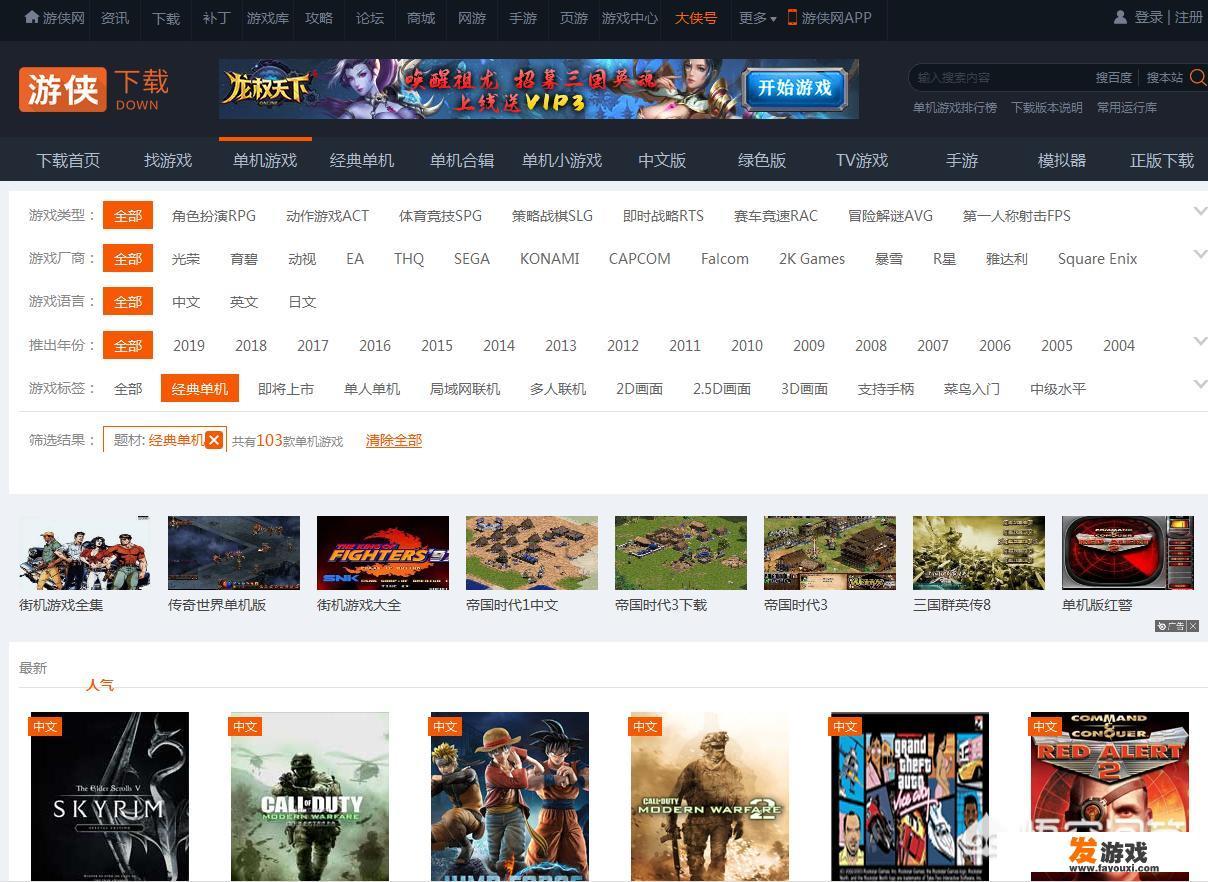Open 下载版本说明 link

pyautogui.click(x=1047, y=107)
